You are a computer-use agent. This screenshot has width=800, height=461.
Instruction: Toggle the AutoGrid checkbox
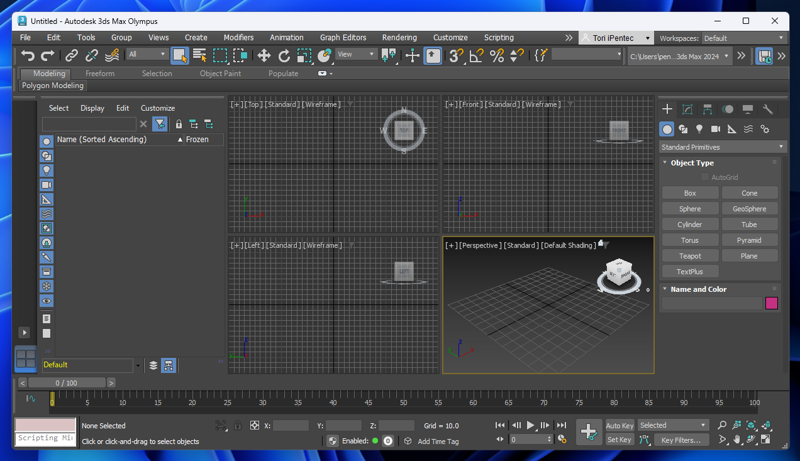pyautogui.click(x=705, y=177)
